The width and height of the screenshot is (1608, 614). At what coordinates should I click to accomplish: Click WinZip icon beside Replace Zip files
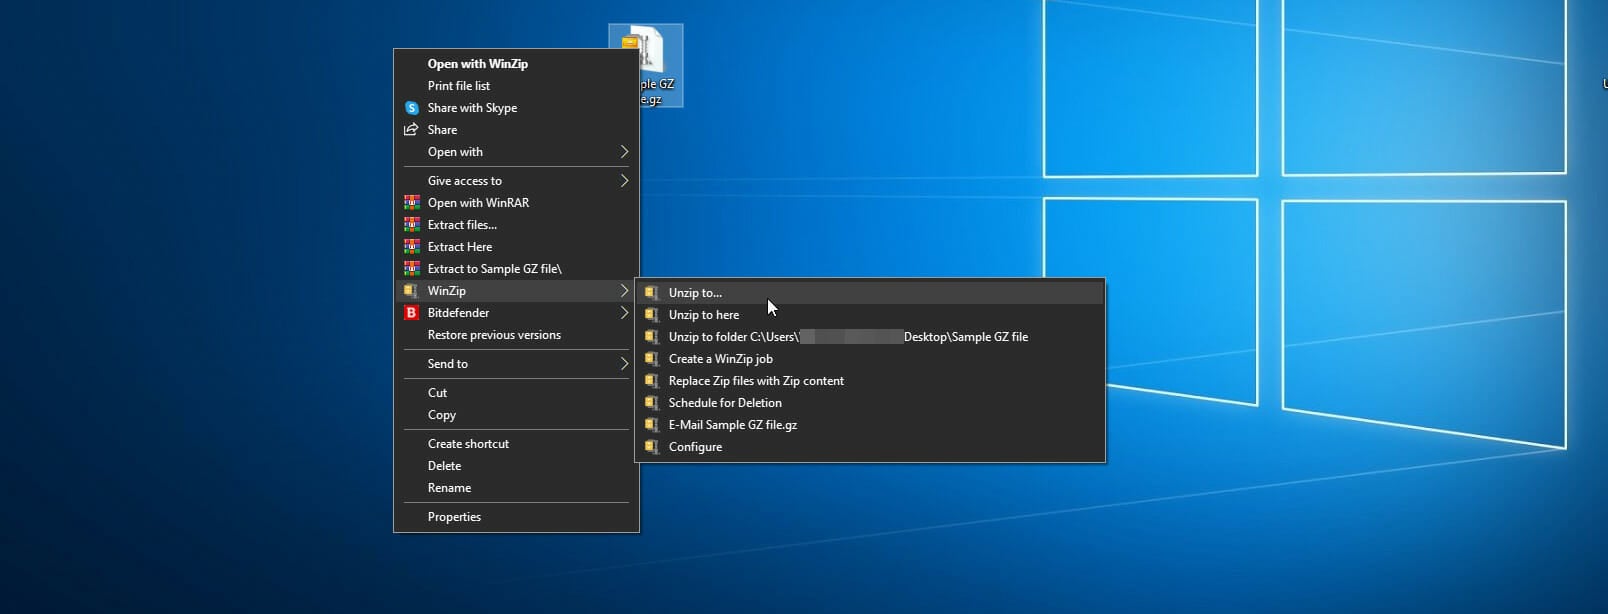(651, 381)
